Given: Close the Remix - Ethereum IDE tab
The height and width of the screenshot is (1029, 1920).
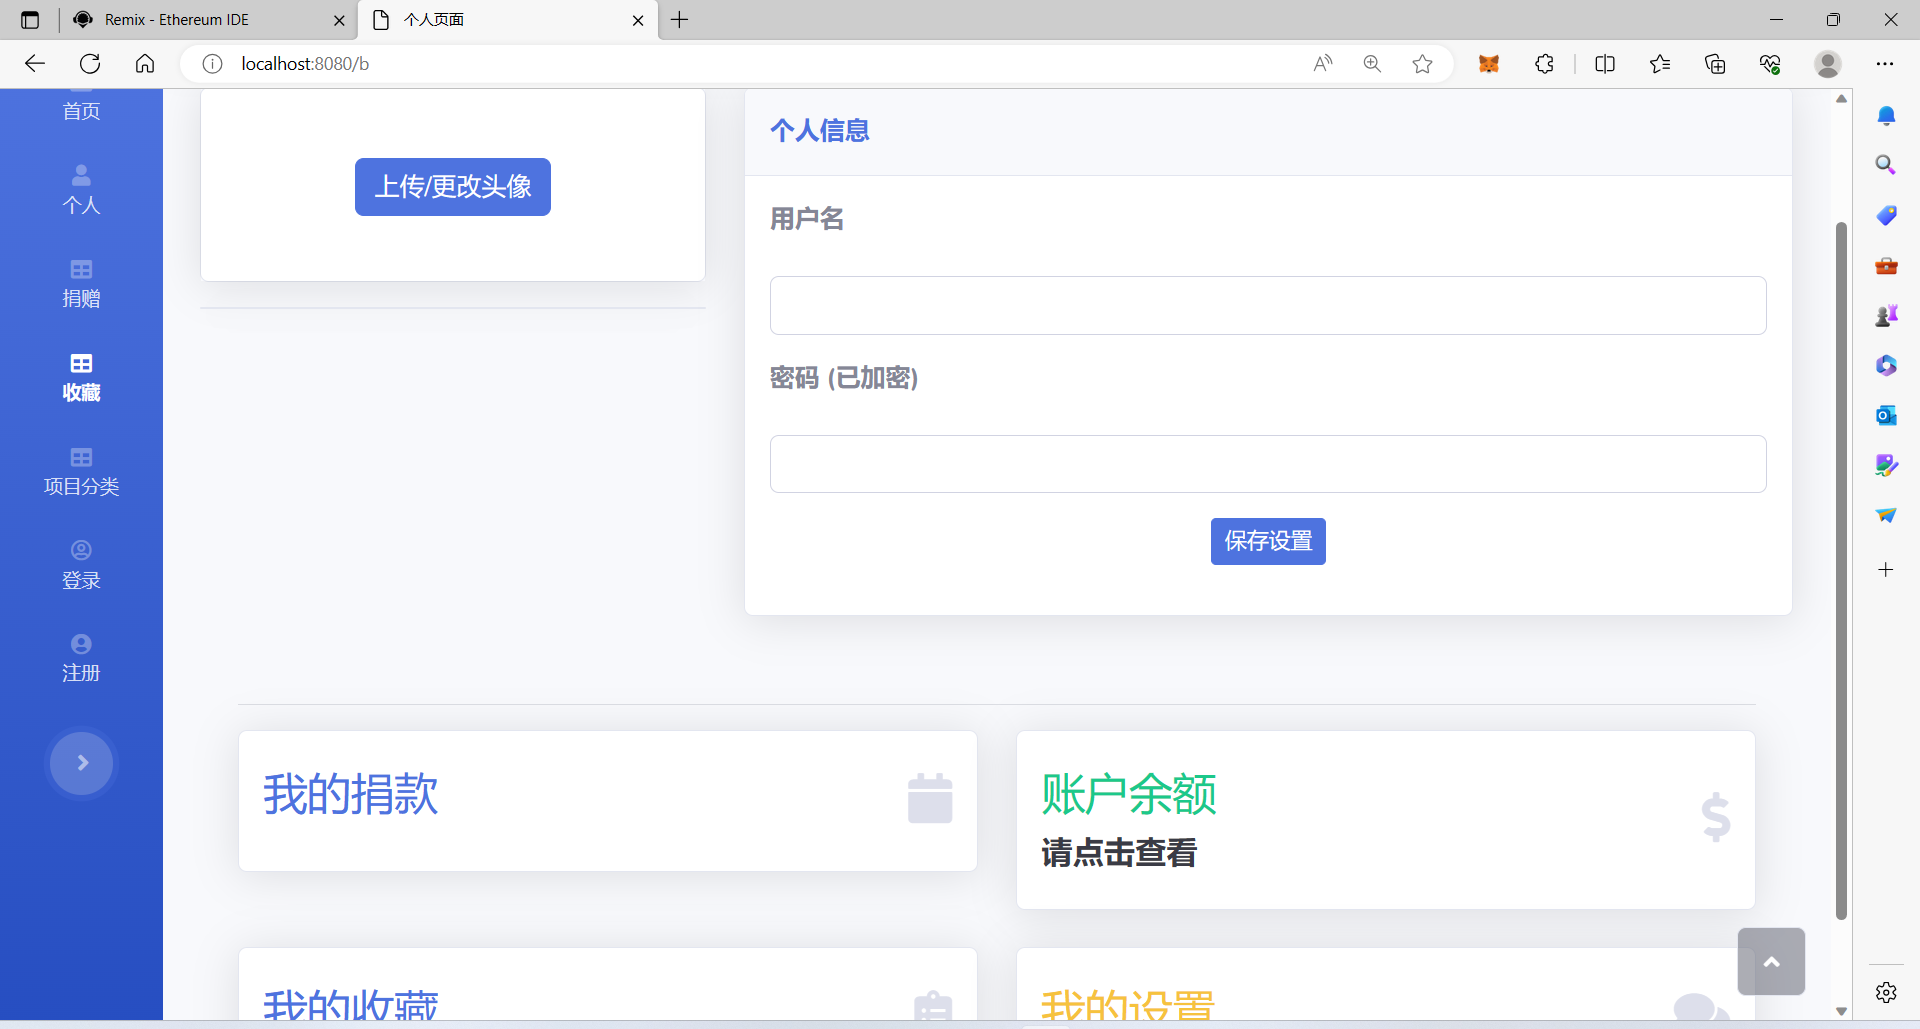Looking at the screenshot, I should [339, 20].
